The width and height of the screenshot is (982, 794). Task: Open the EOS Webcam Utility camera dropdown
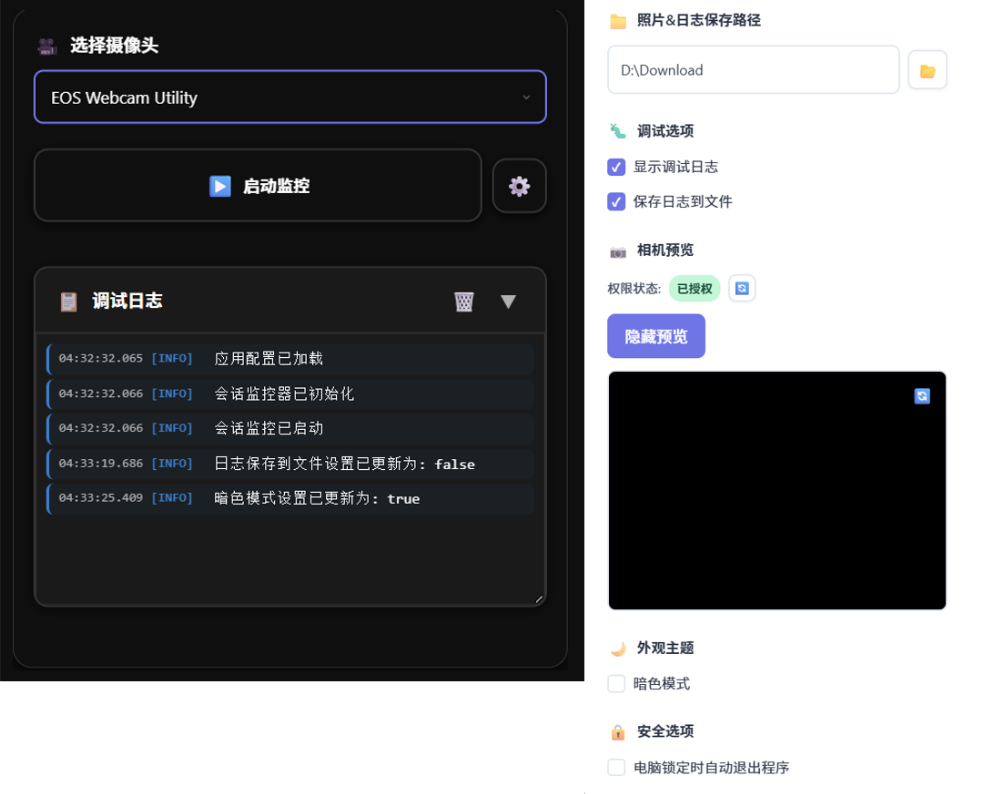point(290,97)
